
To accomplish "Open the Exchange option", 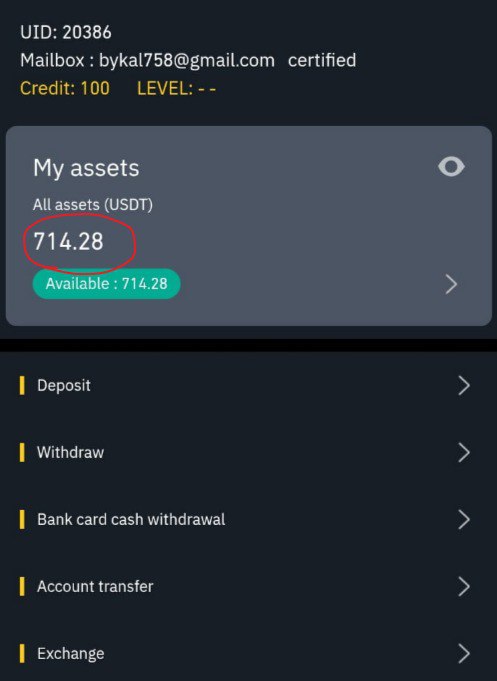I will pyautogui.click(x=248, y=654).
